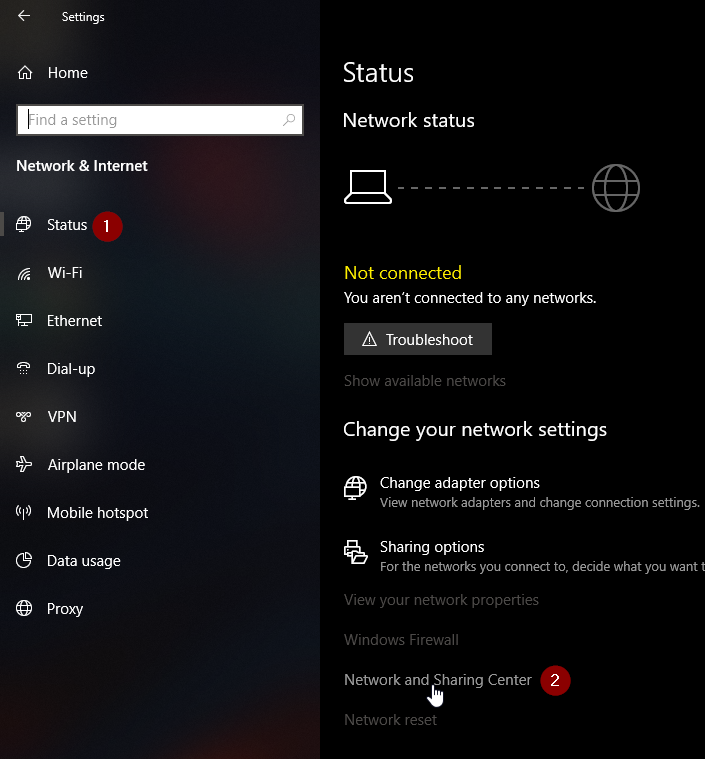This screenshot has height=759, width=705.
Task: Open Airplane mode settings
Action: pyautogui.click(x=96, y=465)
